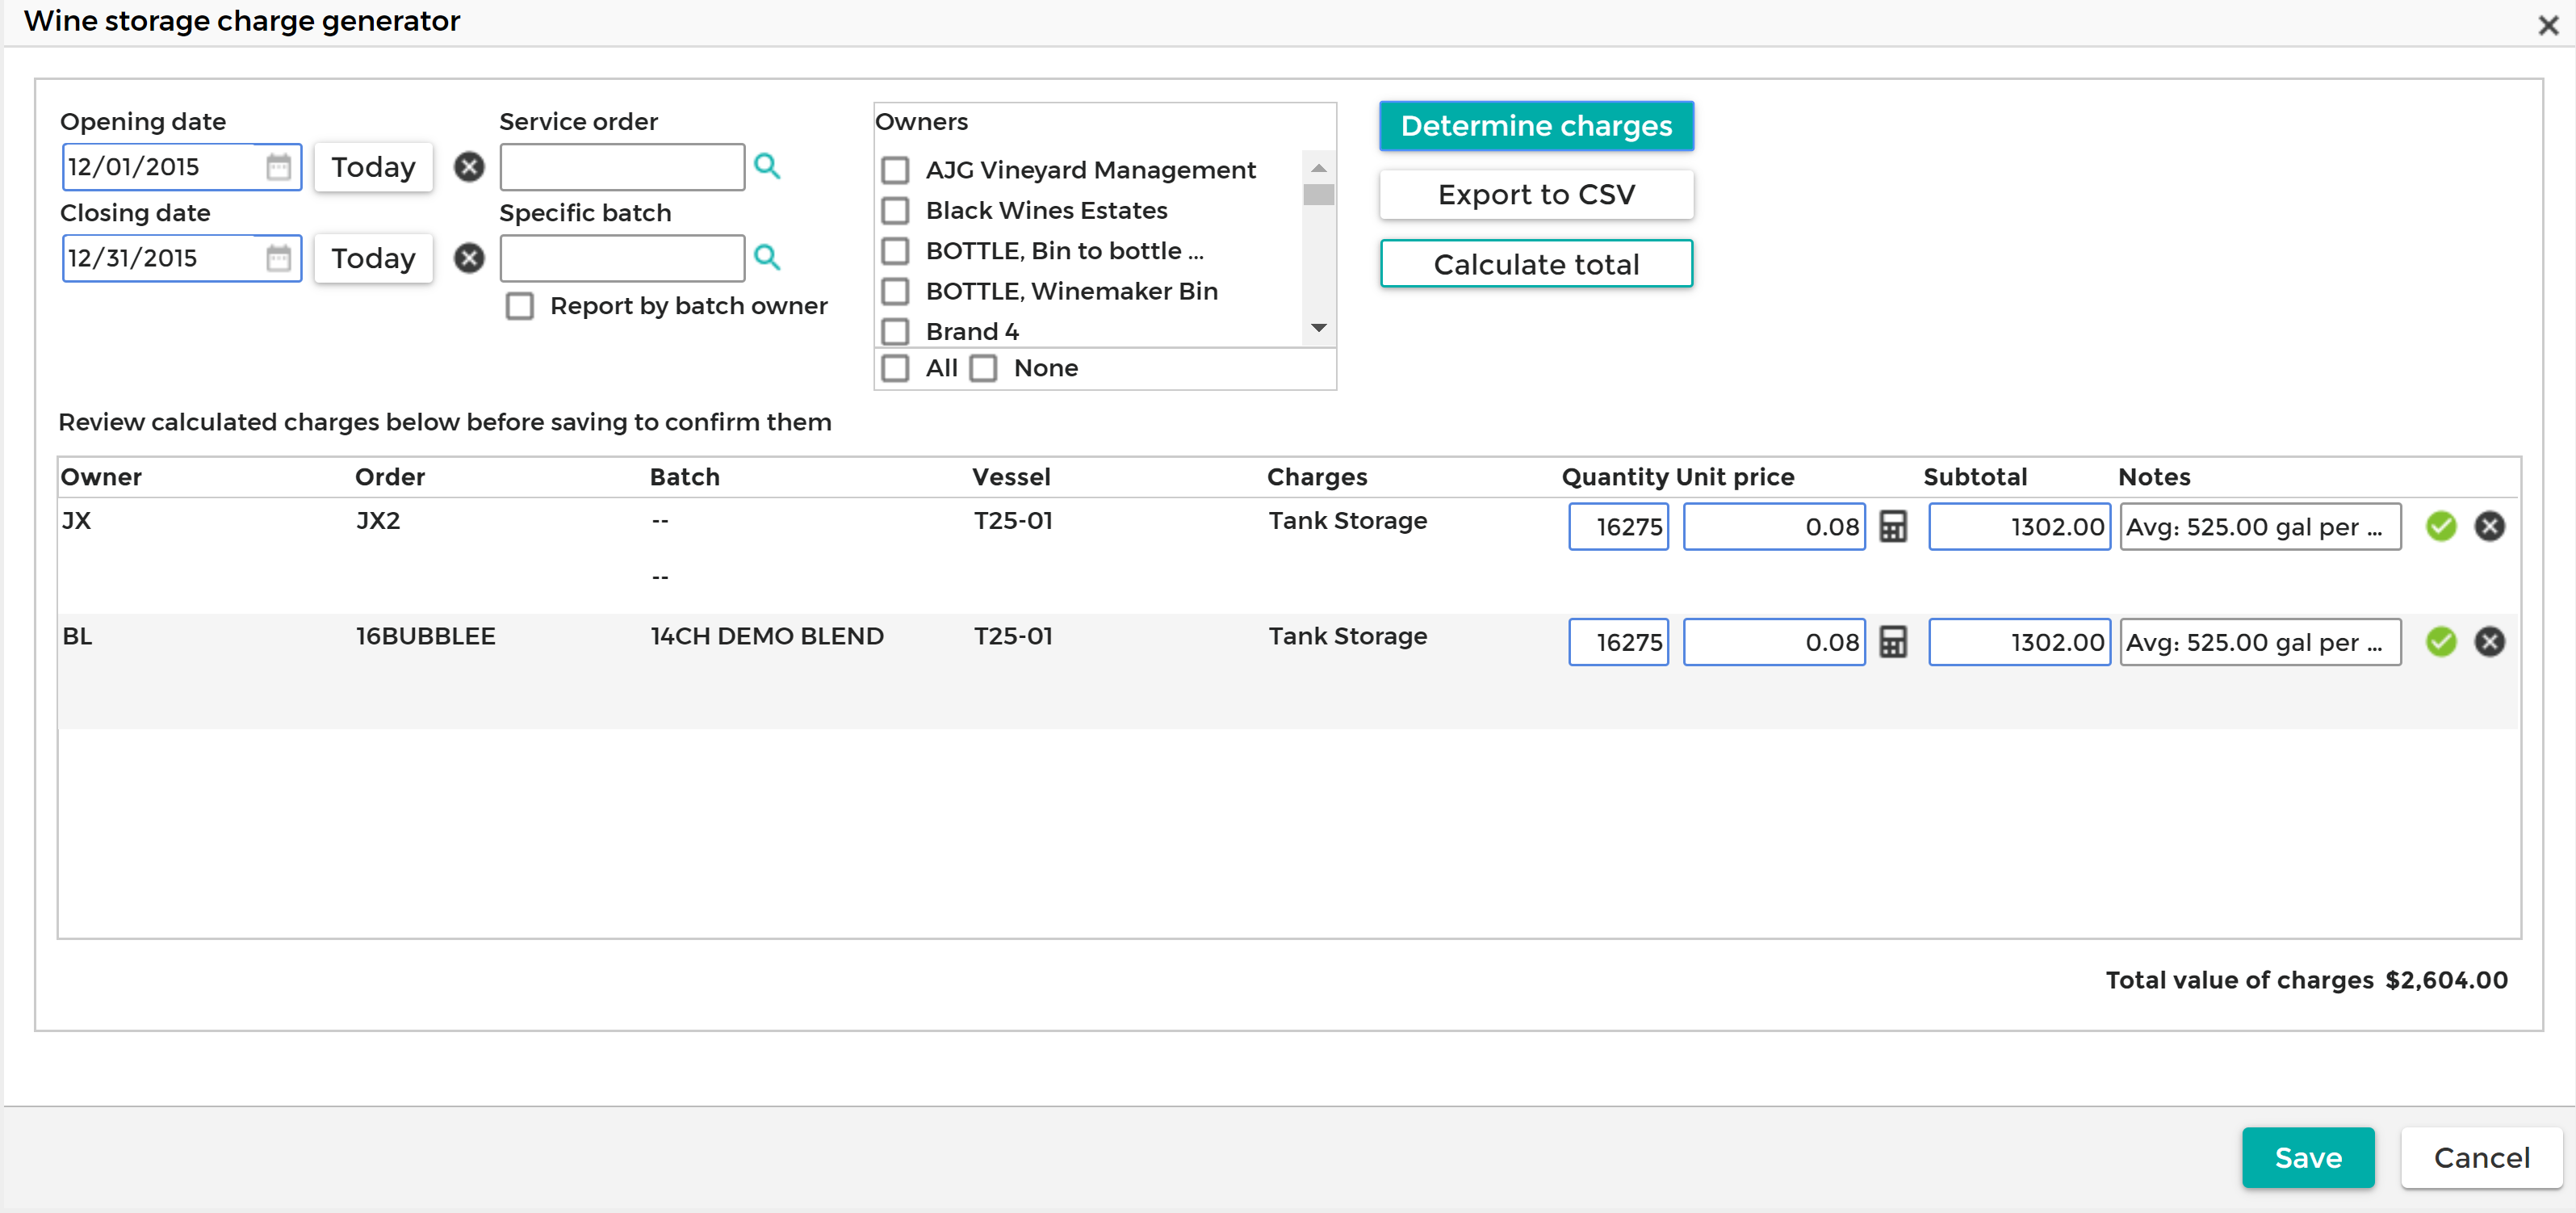Click Tank Storage in the BL row
This screenshot has height=1213, width=2576.
point(1347,637)
